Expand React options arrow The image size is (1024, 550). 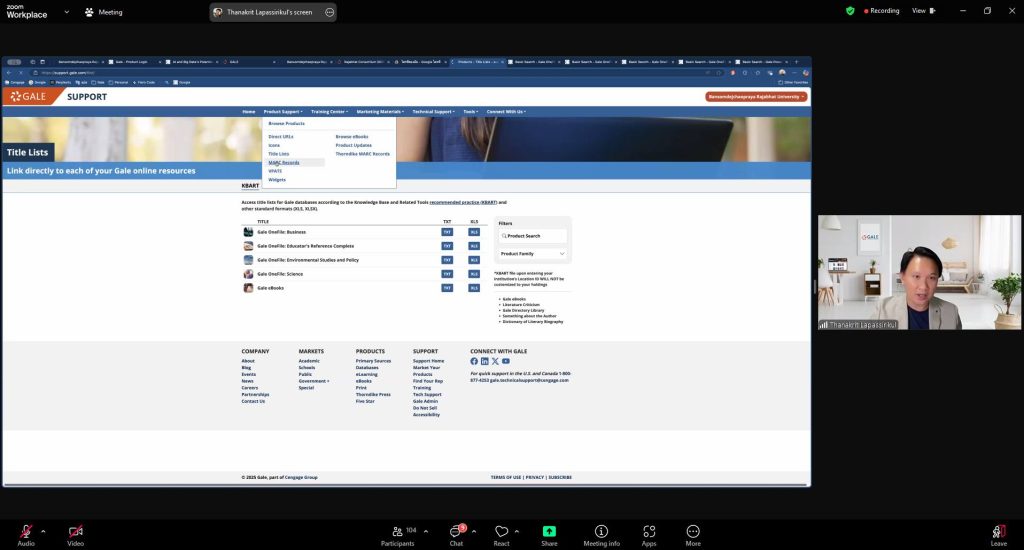pos(517,531)
